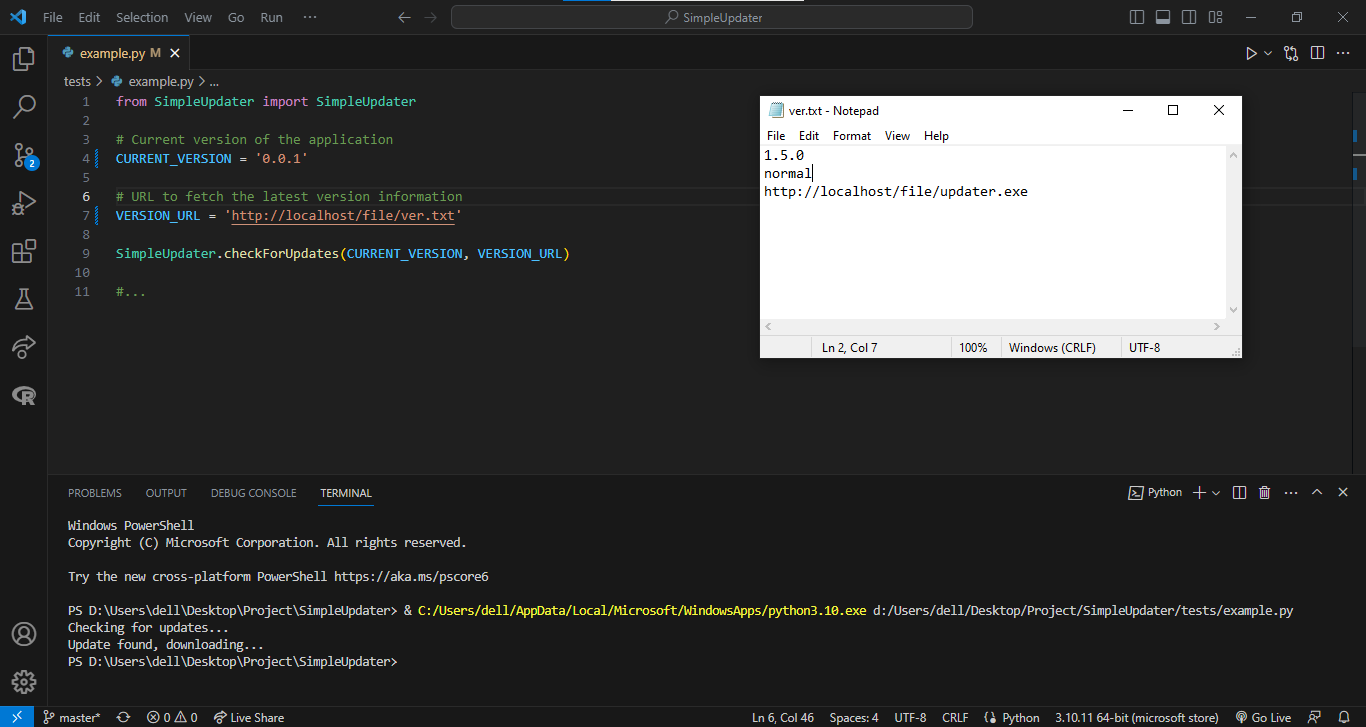The height and width of the screenshot is (727, 1366).
Task: Kill the terminal using the trash icon
Action: pos(1264,492)
